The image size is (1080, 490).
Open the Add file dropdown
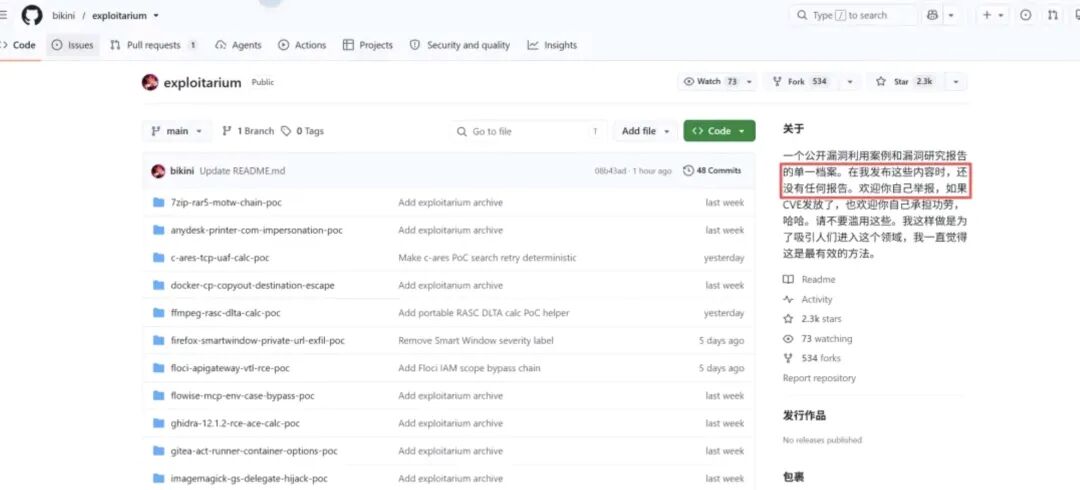[x=645, y=131]
